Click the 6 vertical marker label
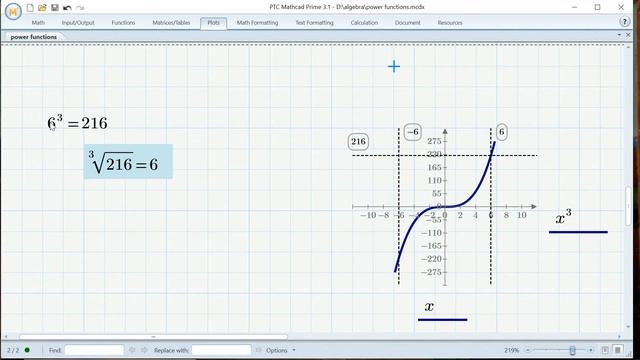640x360 pixels. click(x=502, y=132)
